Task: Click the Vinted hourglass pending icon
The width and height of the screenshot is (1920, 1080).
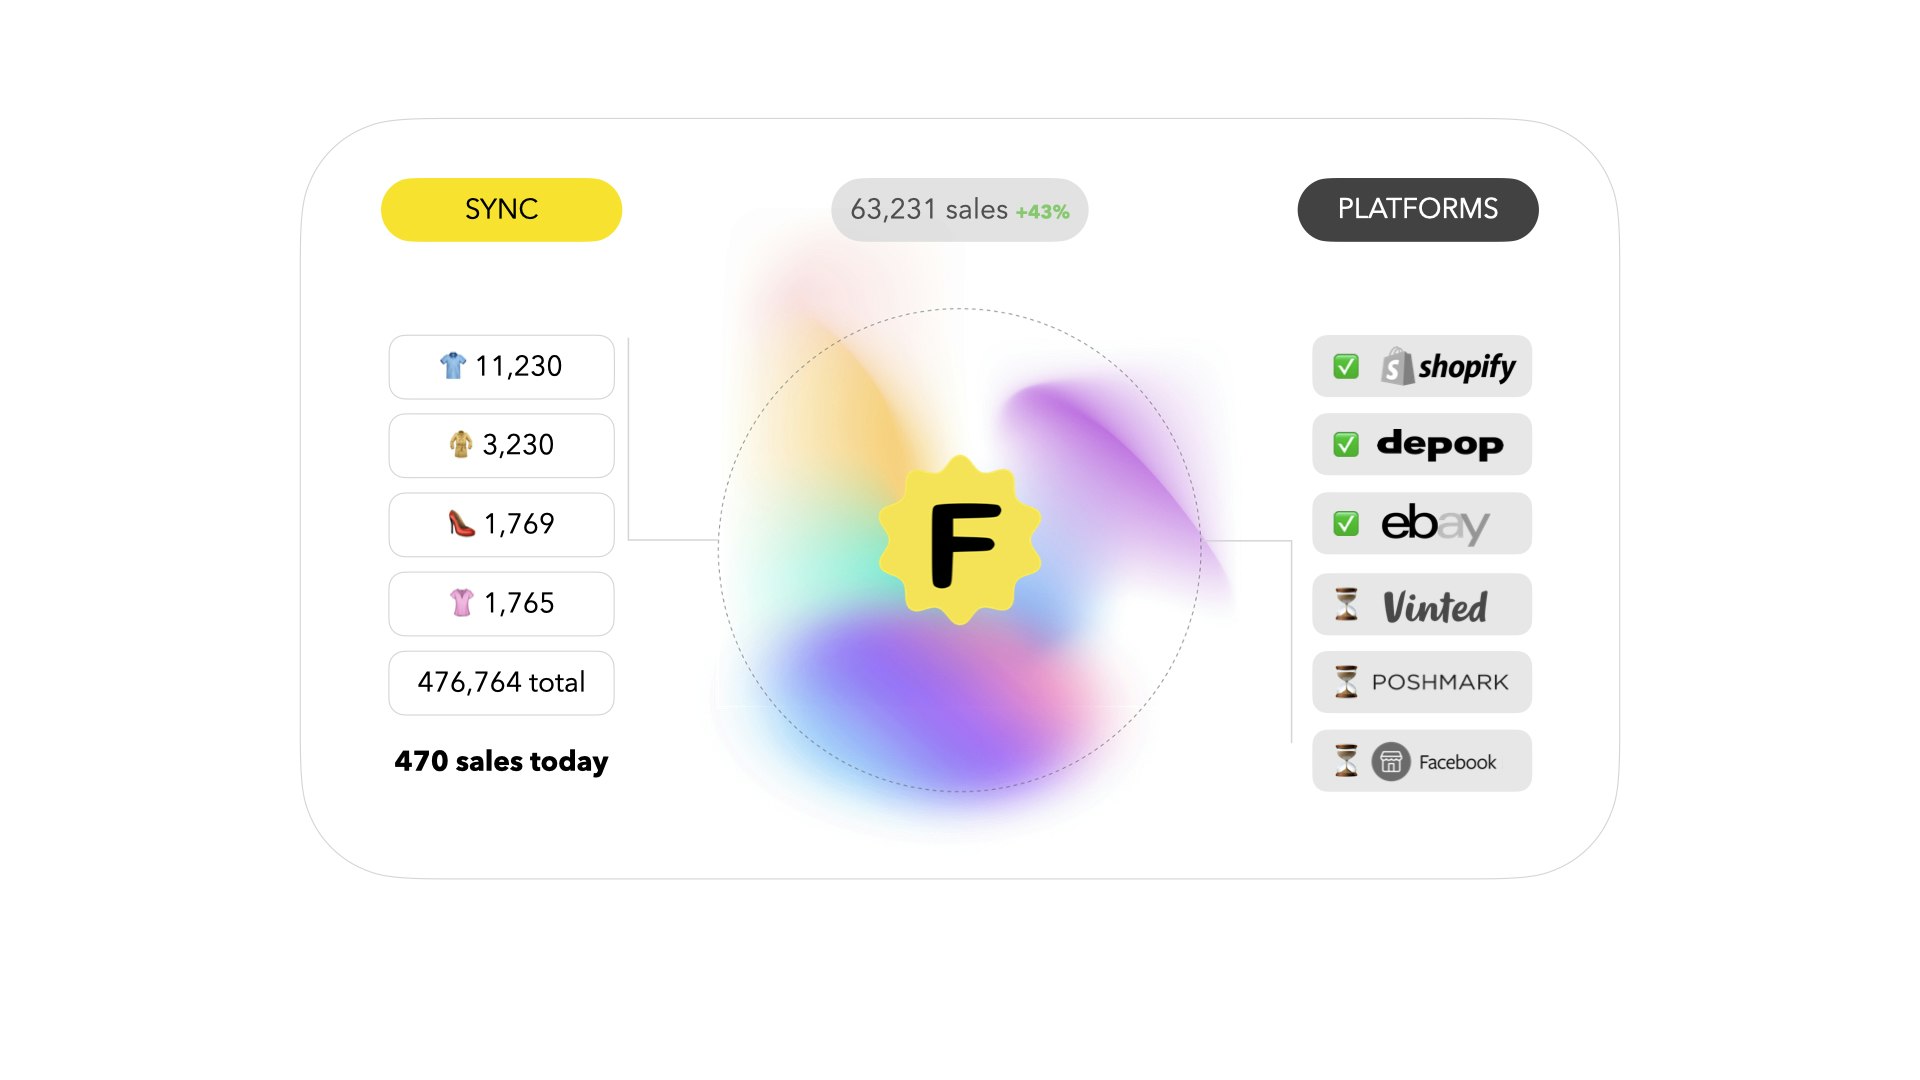Action: pos(1347,604)
